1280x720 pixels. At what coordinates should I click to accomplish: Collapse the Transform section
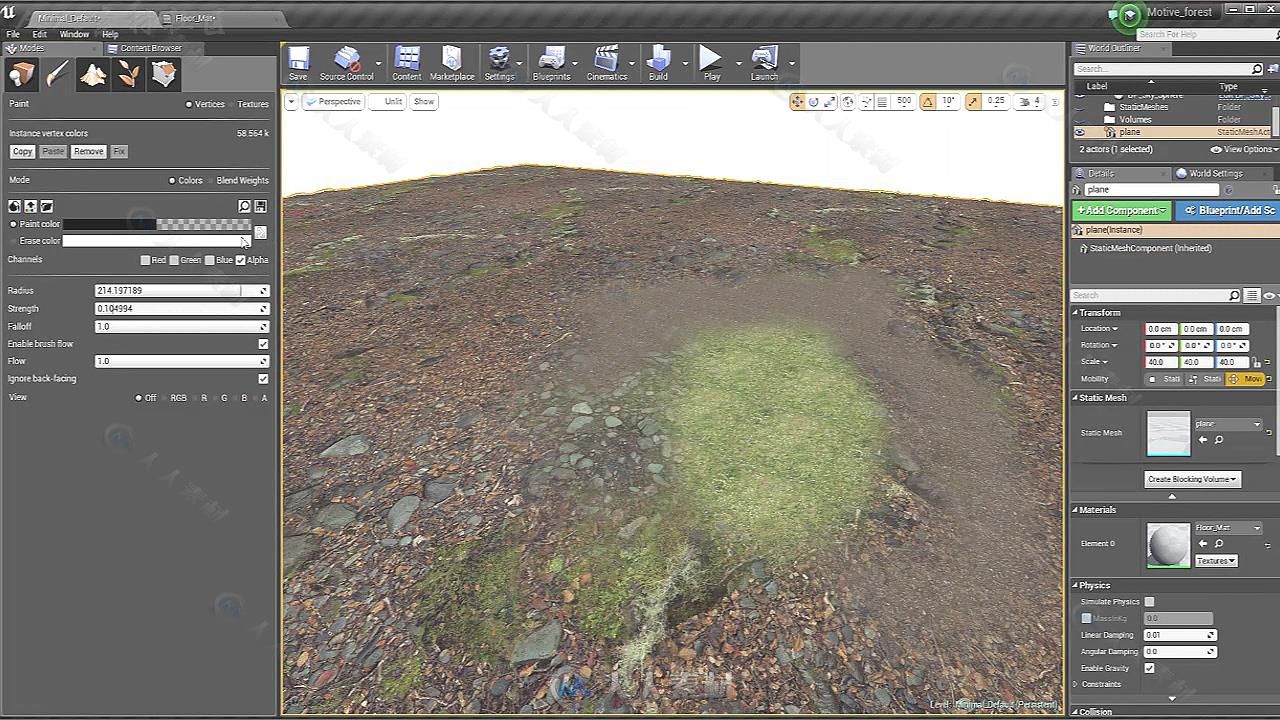point(1075,313)
